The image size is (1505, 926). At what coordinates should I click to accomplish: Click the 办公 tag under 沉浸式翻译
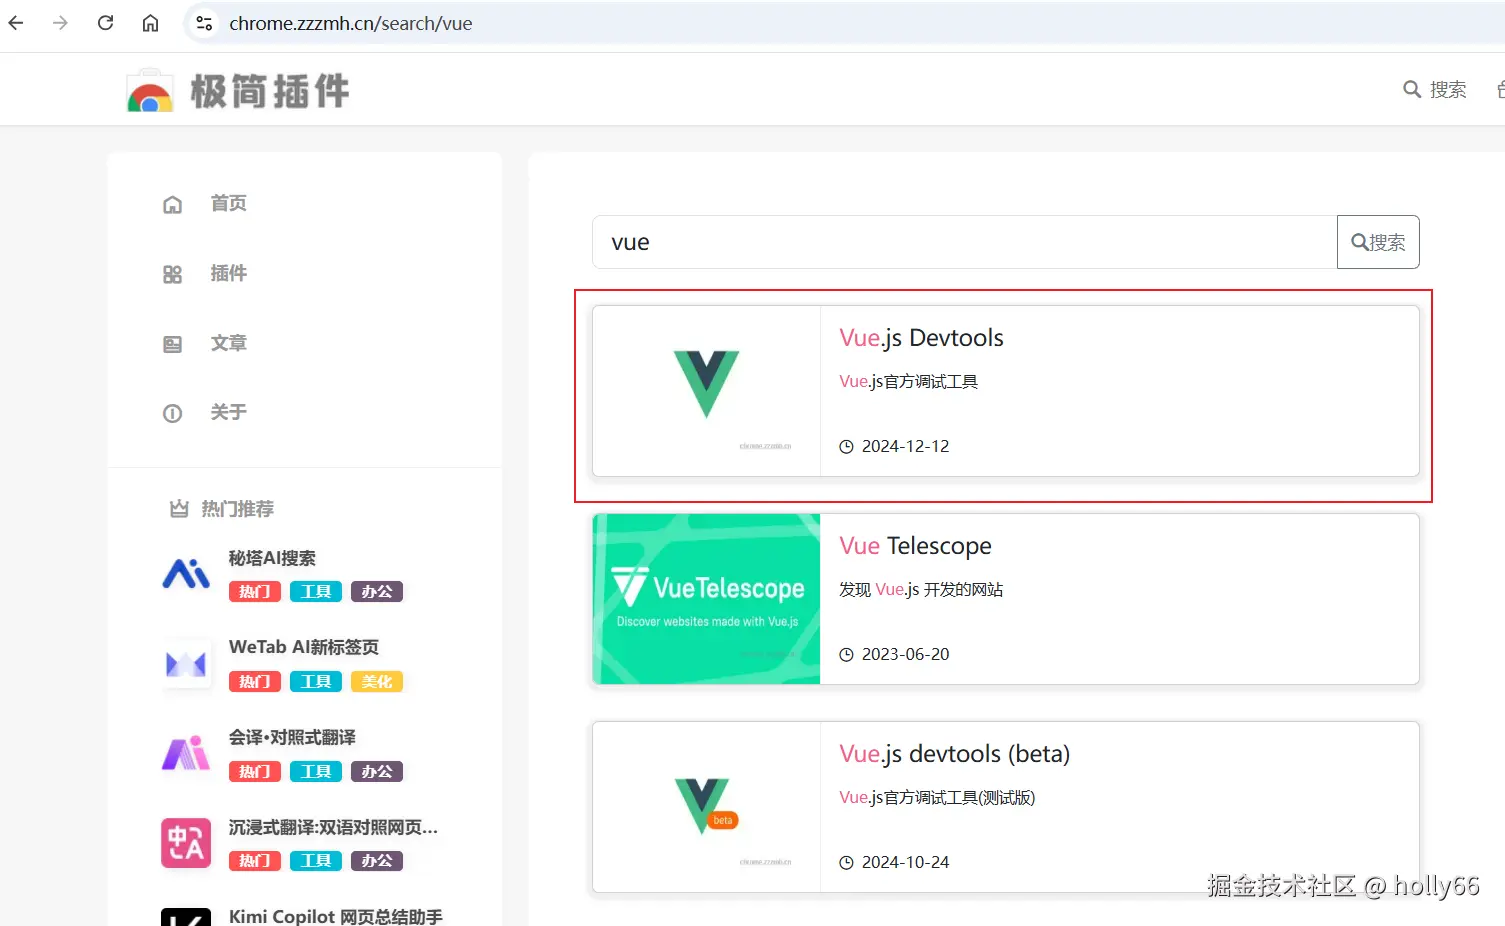[x=377, y=861]
